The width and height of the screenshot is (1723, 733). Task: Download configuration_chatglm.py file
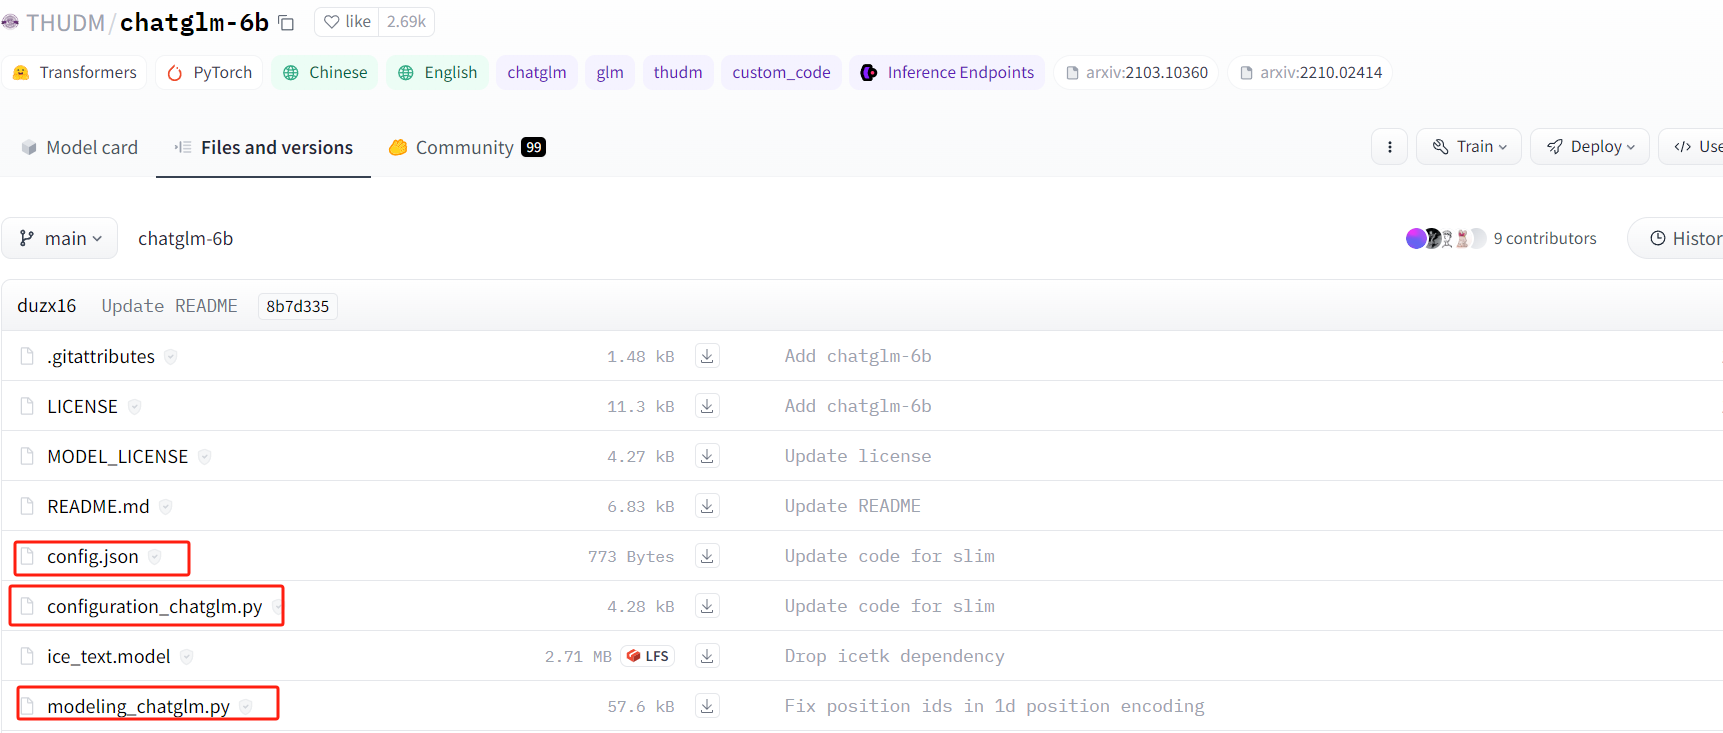[x=707, y=606]
